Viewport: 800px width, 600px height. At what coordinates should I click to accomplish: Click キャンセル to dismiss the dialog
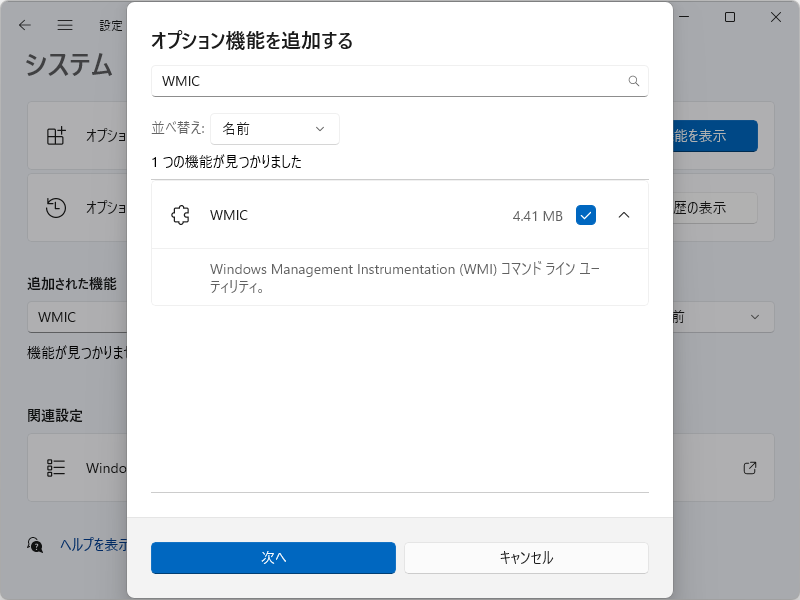pos(526,557)
